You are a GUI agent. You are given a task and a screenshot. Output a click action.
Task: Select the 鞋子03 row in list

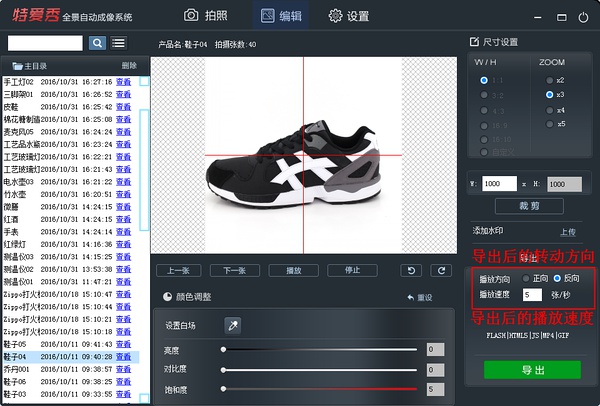pos(70,394)
